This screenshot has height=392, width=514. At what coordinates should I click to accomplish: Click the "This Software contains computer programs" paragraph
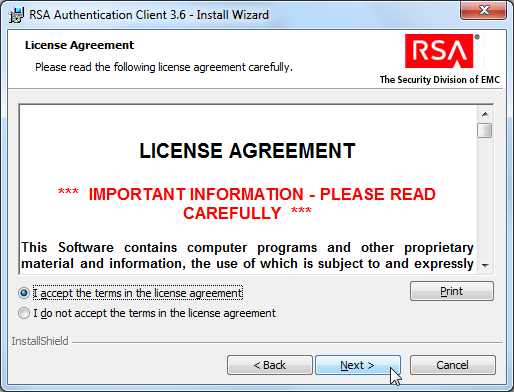[247, 255]
